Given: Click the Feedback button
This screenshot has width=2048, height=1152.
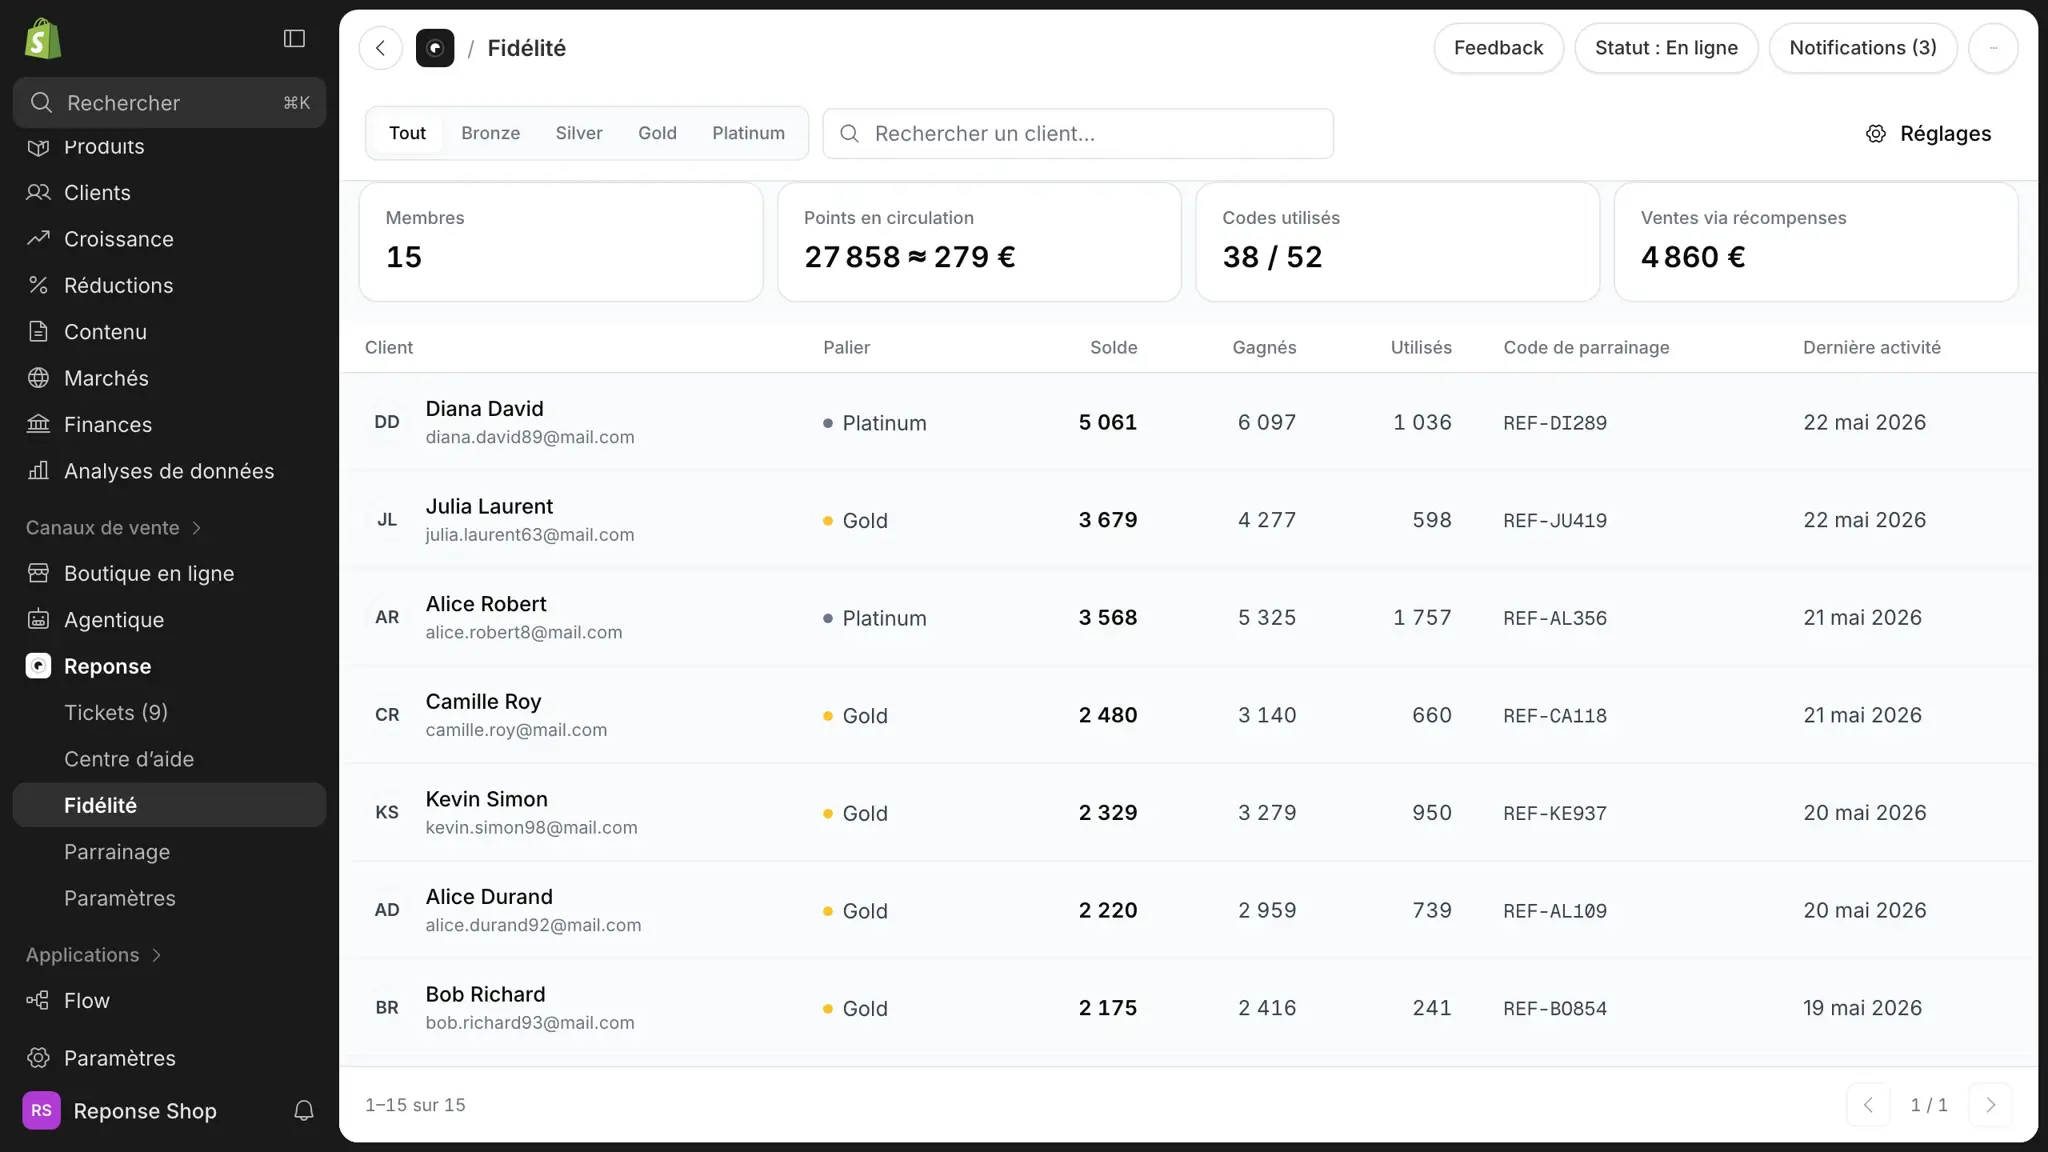Looking at the screenshot, I should pos(1498,48).
